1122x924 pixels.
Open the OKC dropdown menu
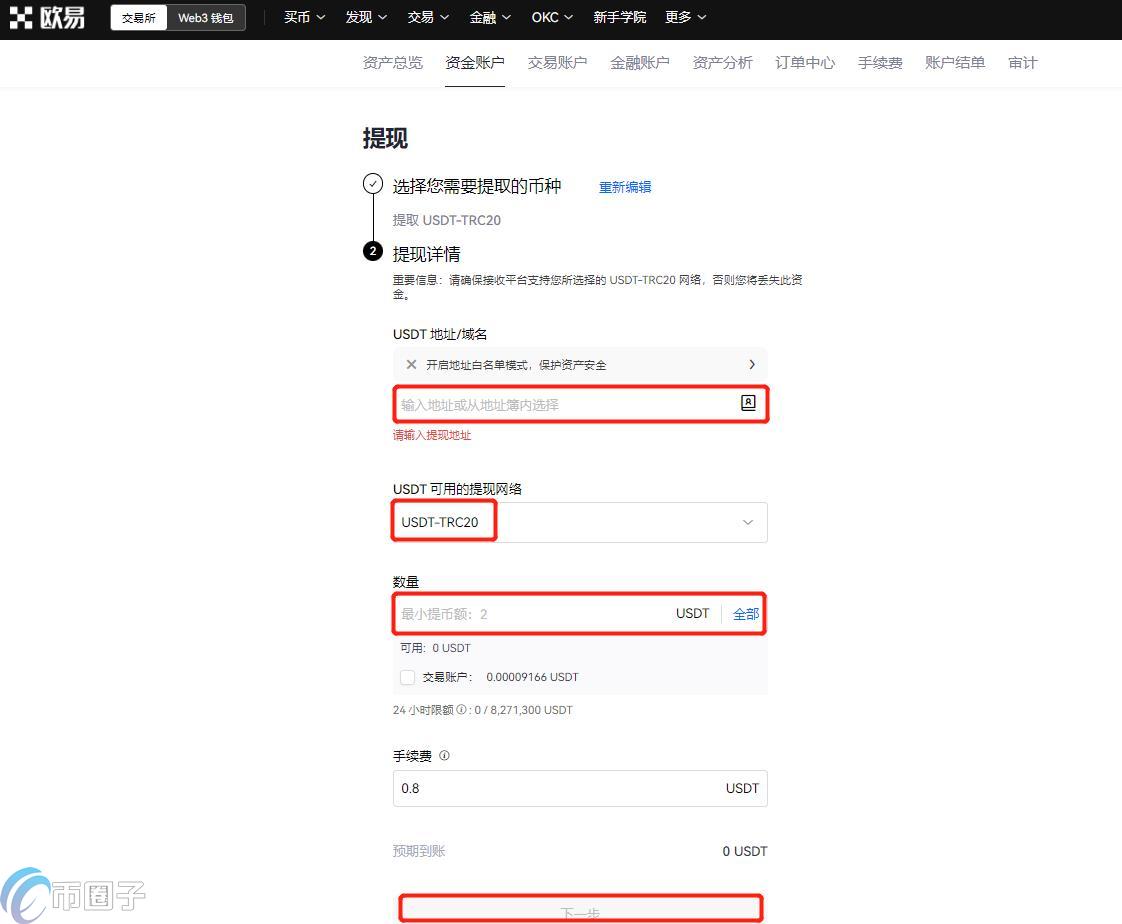(551, 17)
